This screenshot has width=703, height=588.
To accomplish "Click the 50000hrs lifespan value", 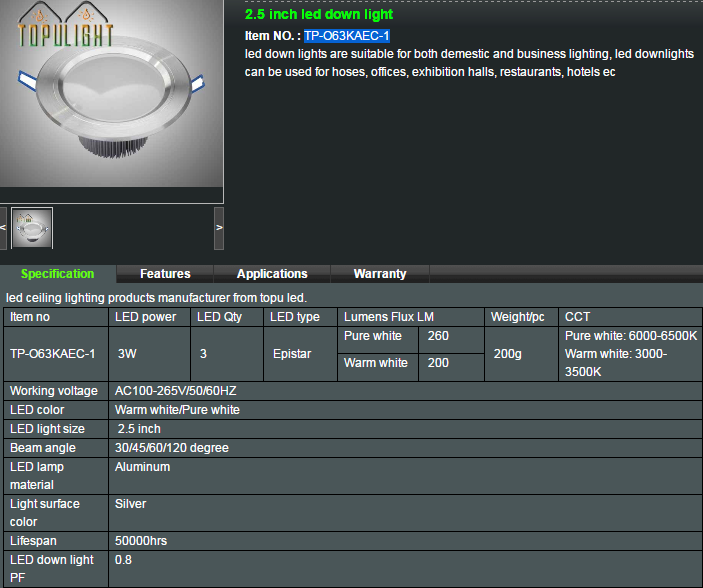I will (x=141, y=541).
